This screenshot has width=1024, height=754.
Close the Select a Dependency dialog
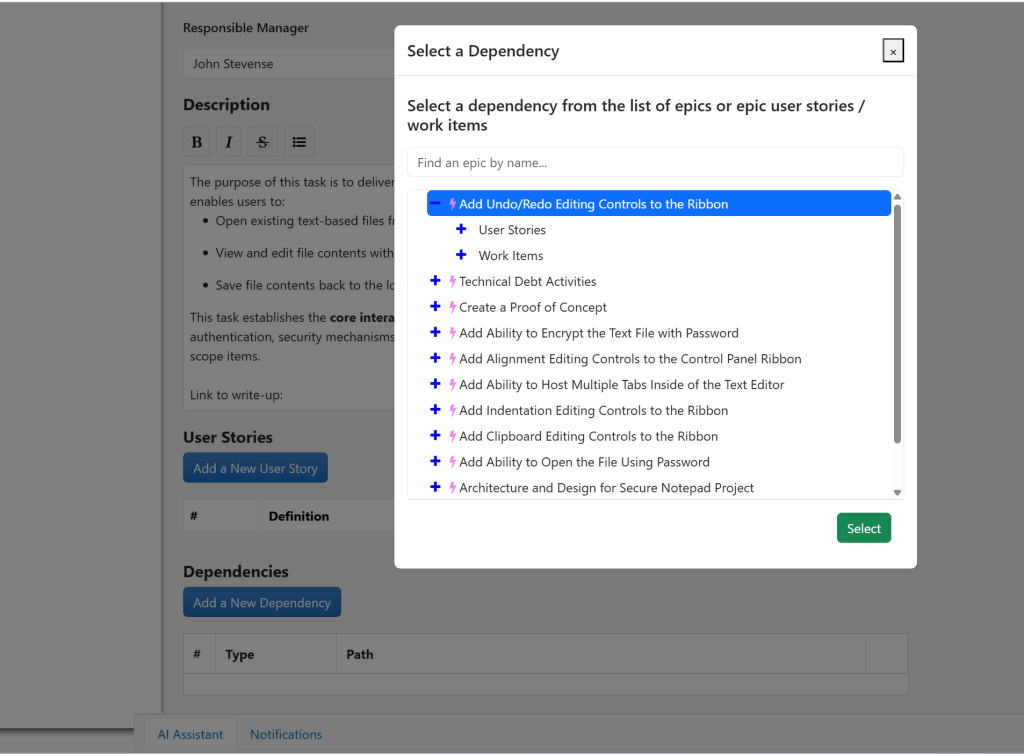pos(893,51)
